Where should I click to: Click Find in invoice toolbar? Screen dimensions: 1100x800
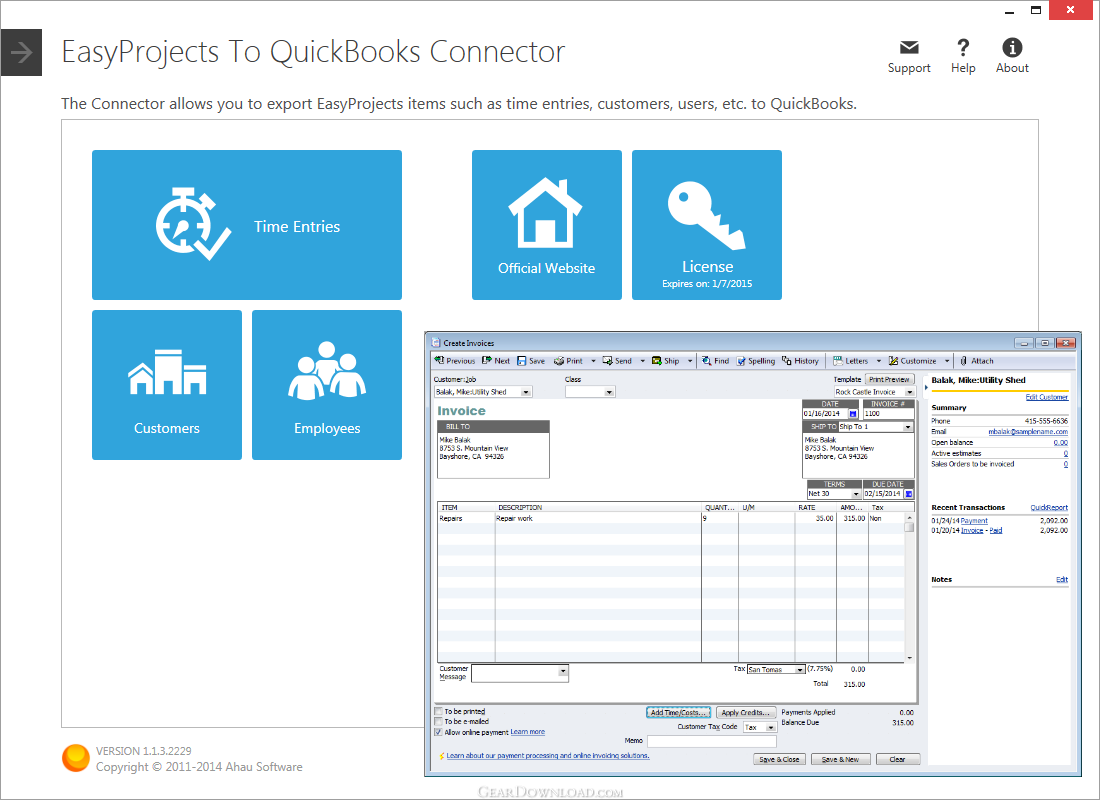(716, 361)
